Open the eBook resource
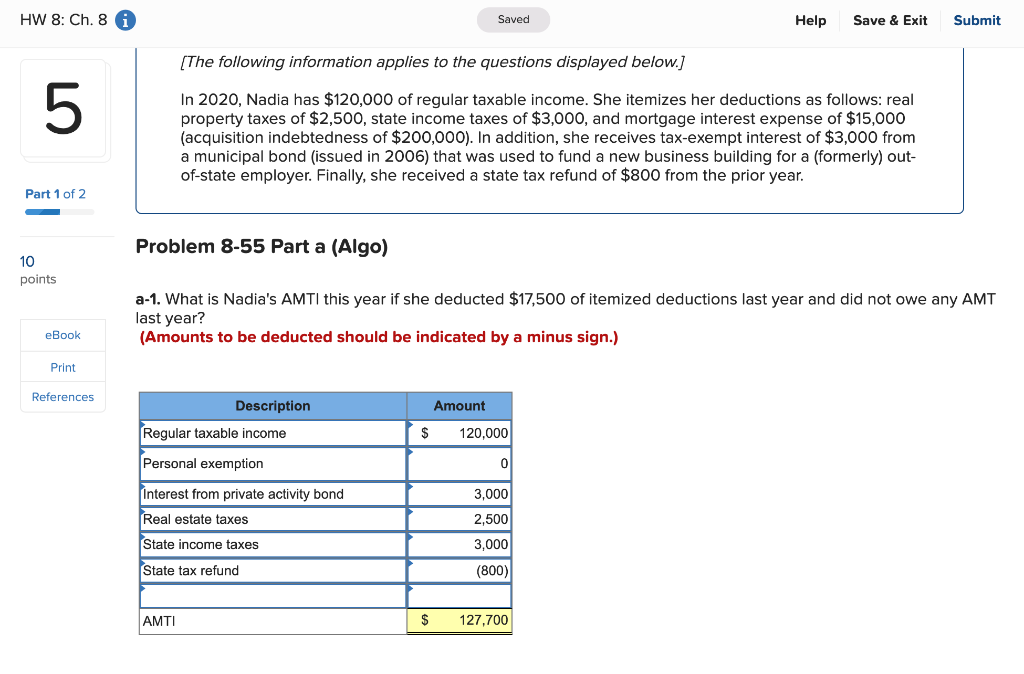The width and height of the screenshot is (1024, 674). (62, 335)
